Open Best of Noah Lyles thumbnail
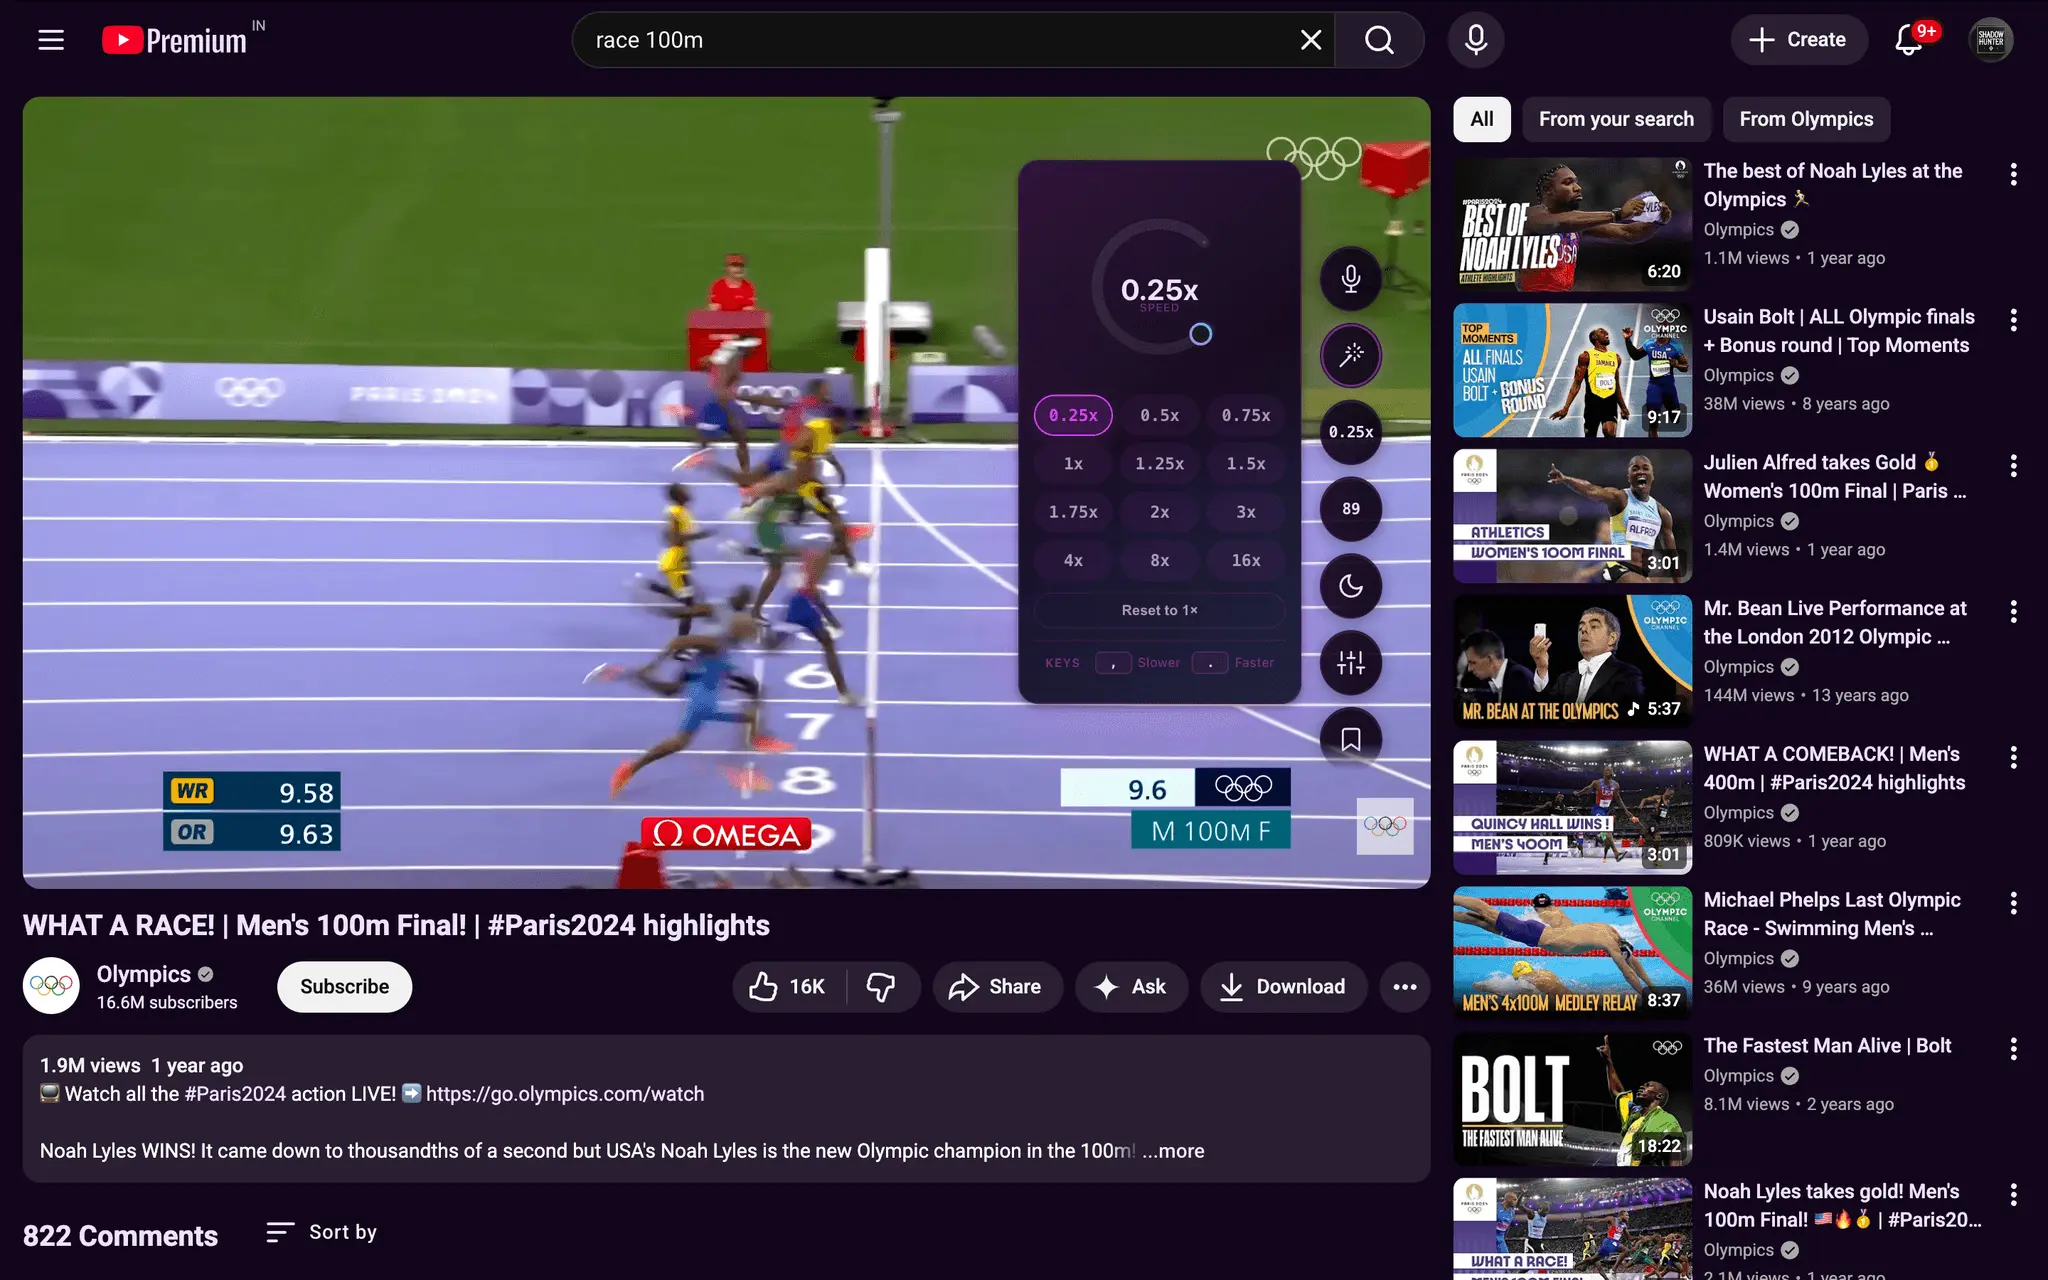The image size is (2048, 1280). coord(1572,224)
